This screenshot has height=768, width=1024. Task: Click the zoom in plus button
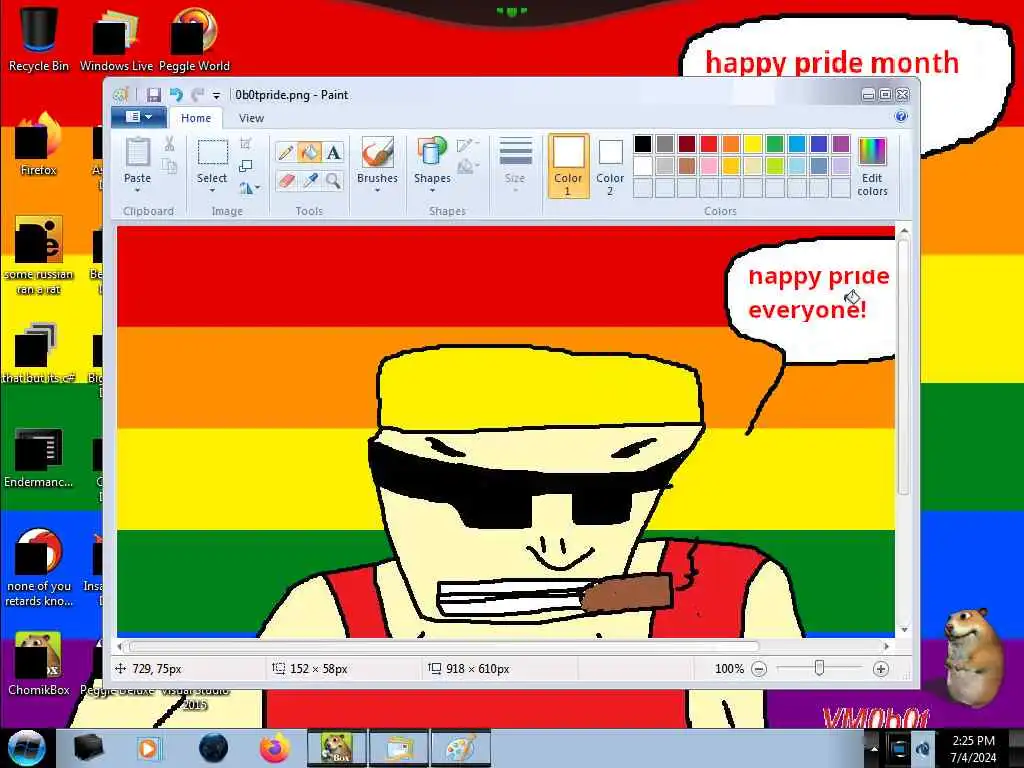880,669
